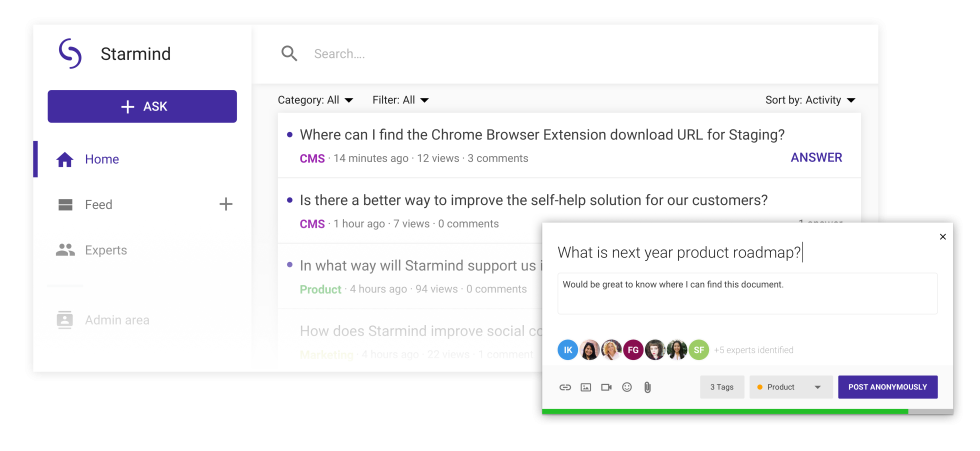Open Sort by: Activity dropdown
The height and width of the screenshot is (451, 980).
[x=810, y=100]
